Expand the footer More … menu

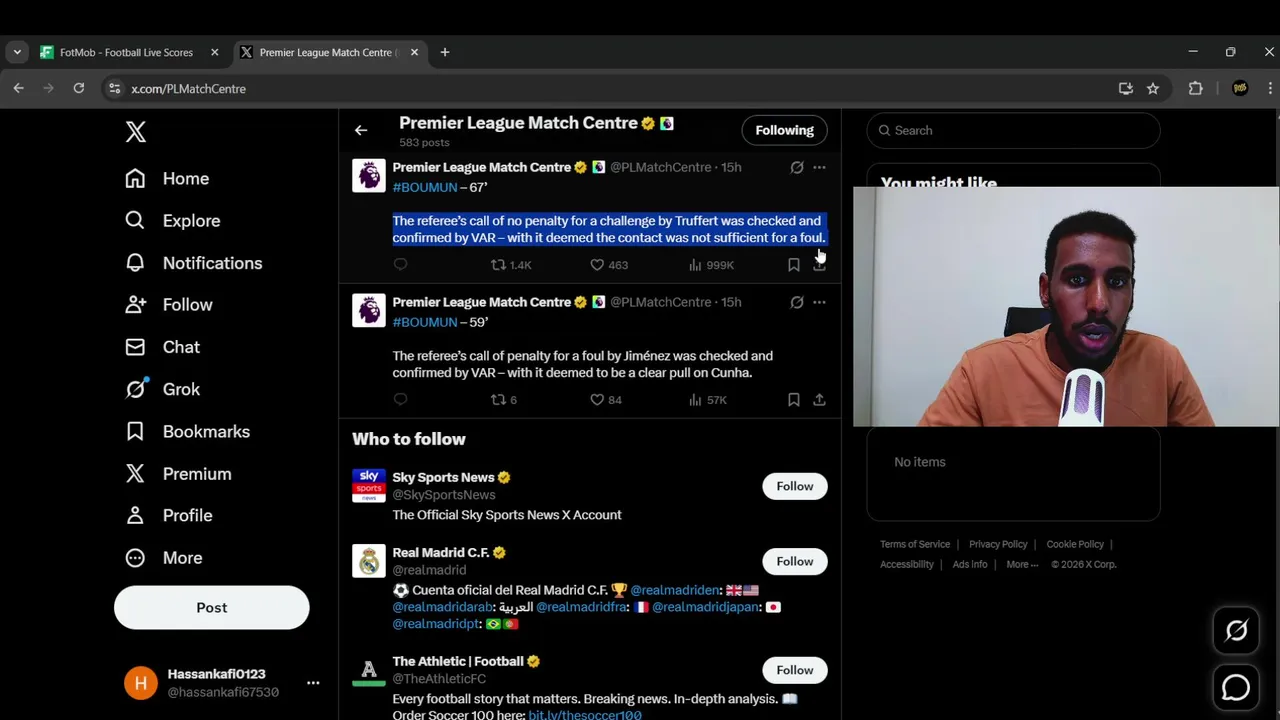pos(1022,564)
